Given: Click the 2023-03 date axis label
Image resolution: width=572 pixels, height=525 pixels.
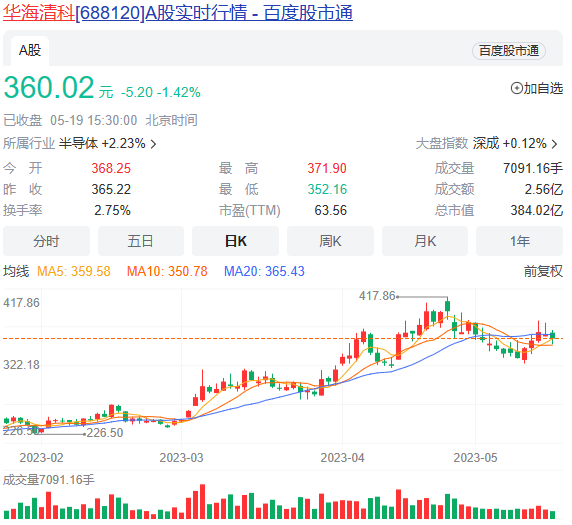Looking at the screenshot, I should [181, 458].
